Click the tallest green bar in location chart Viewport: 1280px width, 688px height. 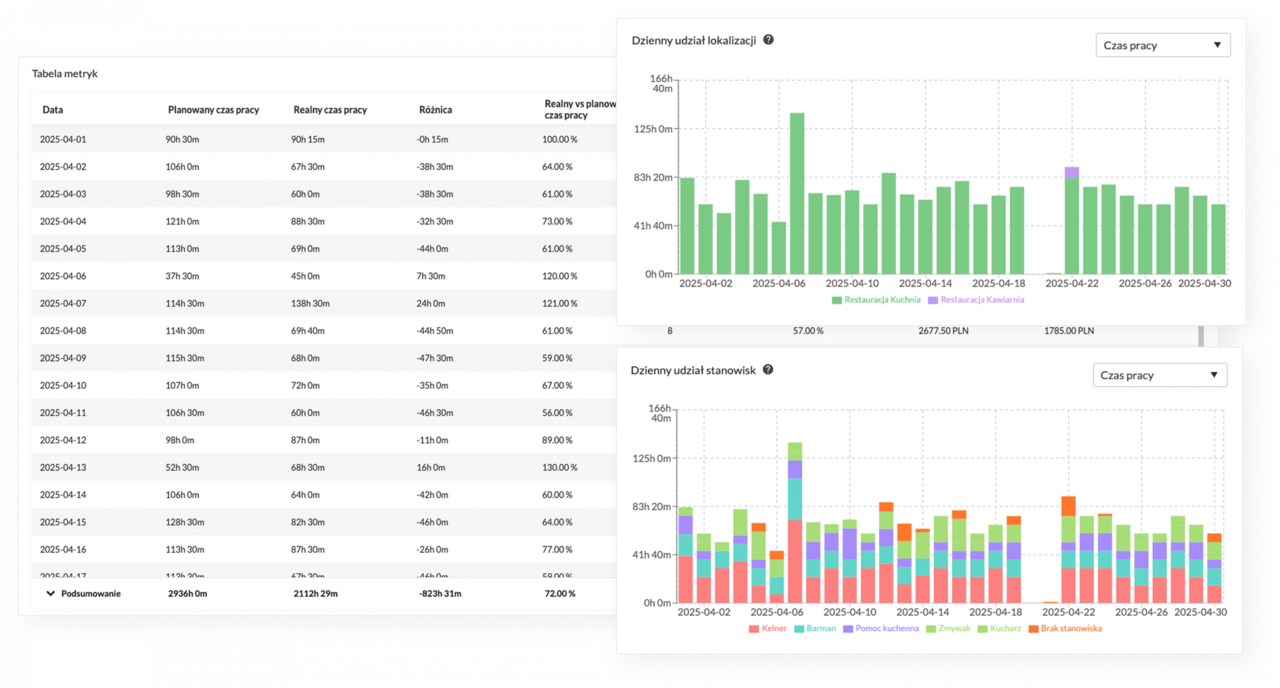[797, 192]
